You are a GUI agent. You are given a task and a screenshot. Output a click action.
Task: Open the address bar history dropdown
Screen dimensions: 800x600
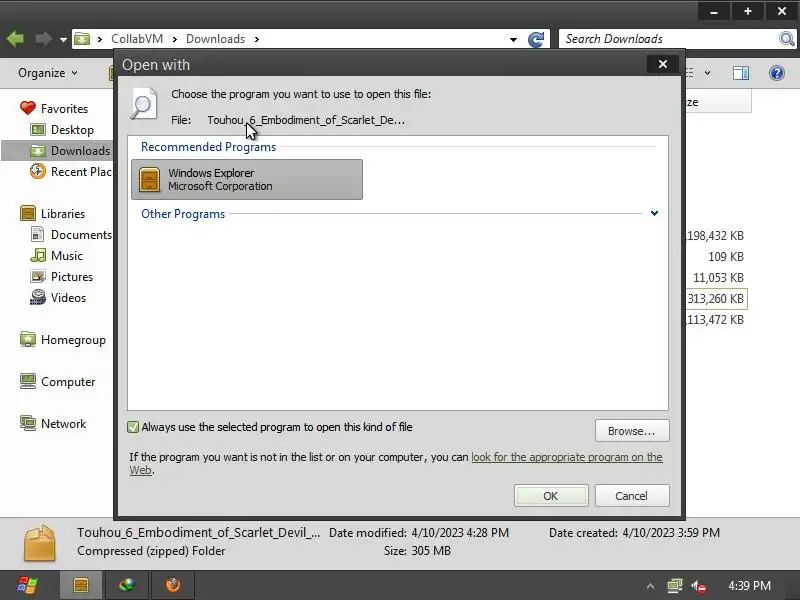pyautogui.click(x=513, y=39)
